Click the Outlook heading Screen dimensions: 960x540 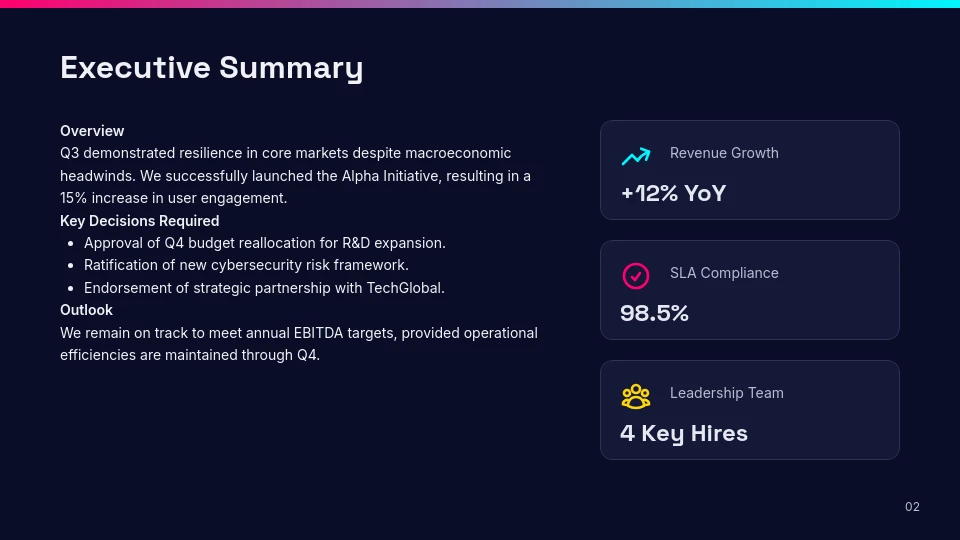[86, 310]
